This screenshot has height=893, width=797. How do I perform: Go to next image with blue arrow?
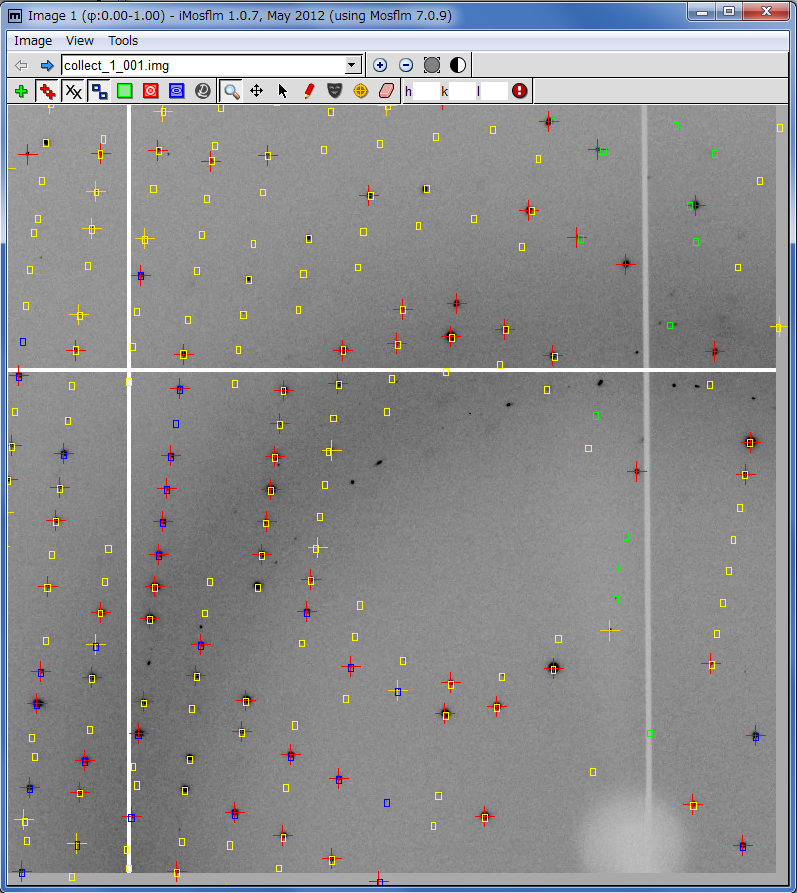tap(47, 65)
